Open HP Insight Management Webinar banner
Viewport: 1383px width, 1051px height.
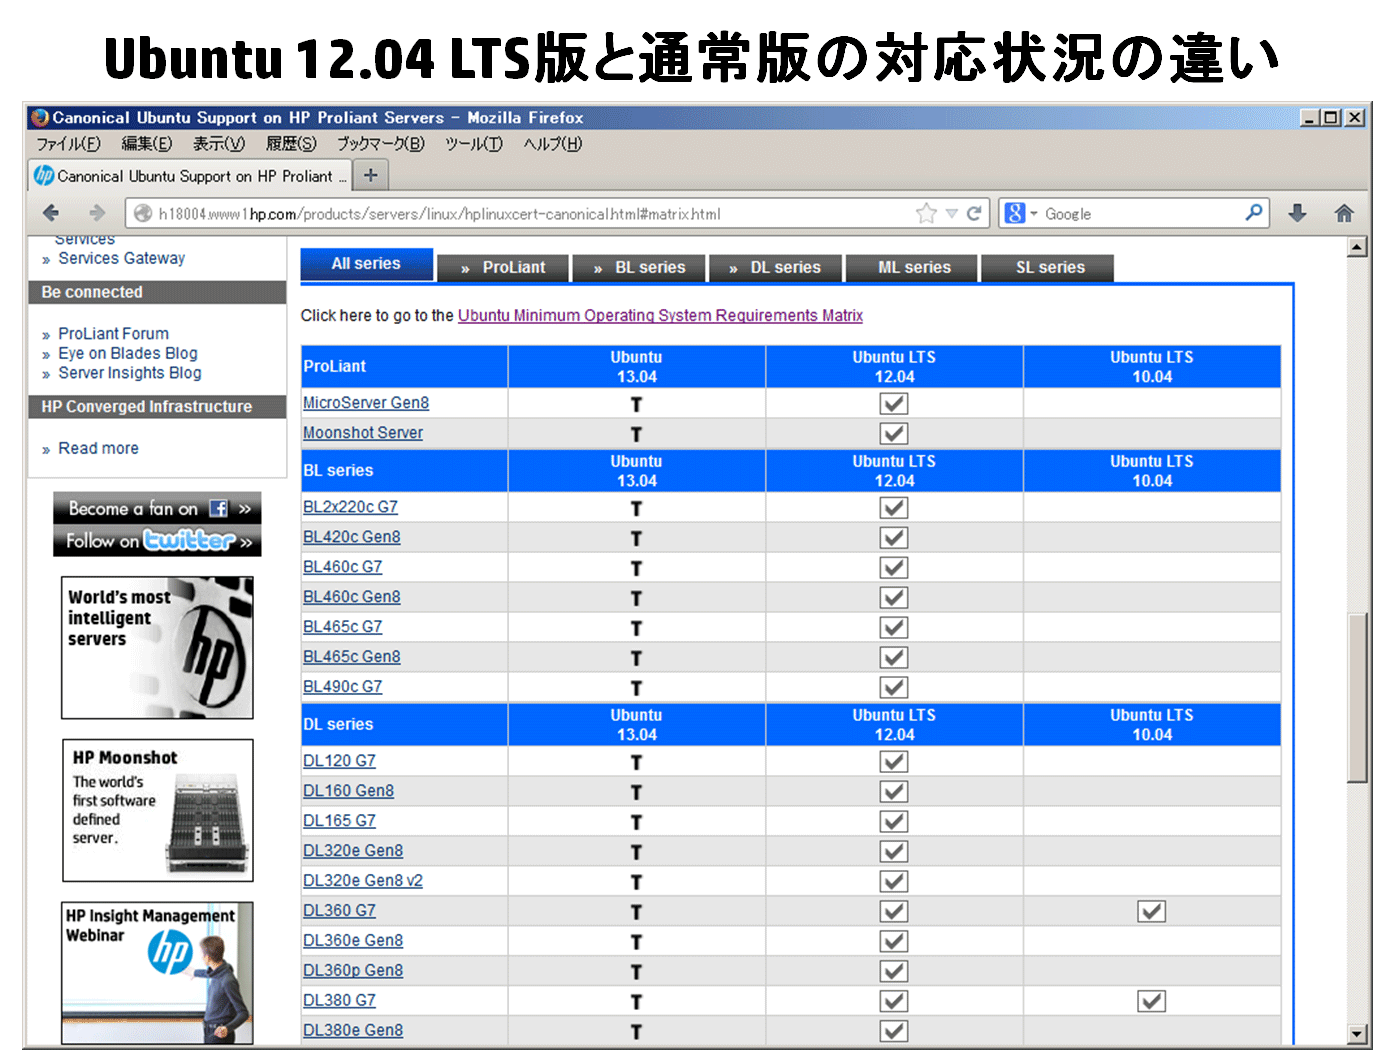[x=157, y=973]
